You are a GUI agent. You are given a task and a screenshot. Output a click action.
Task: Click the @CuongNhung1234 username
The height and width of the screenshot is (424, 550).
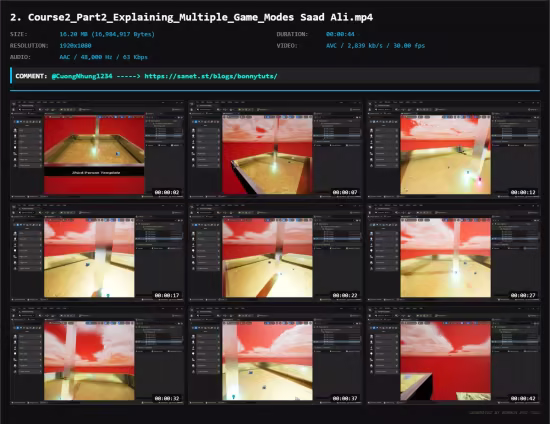[82, 76]
